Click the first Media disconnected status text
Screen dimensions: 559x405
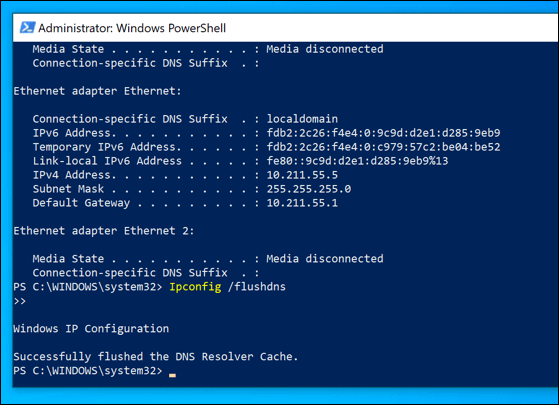point(325,49)
